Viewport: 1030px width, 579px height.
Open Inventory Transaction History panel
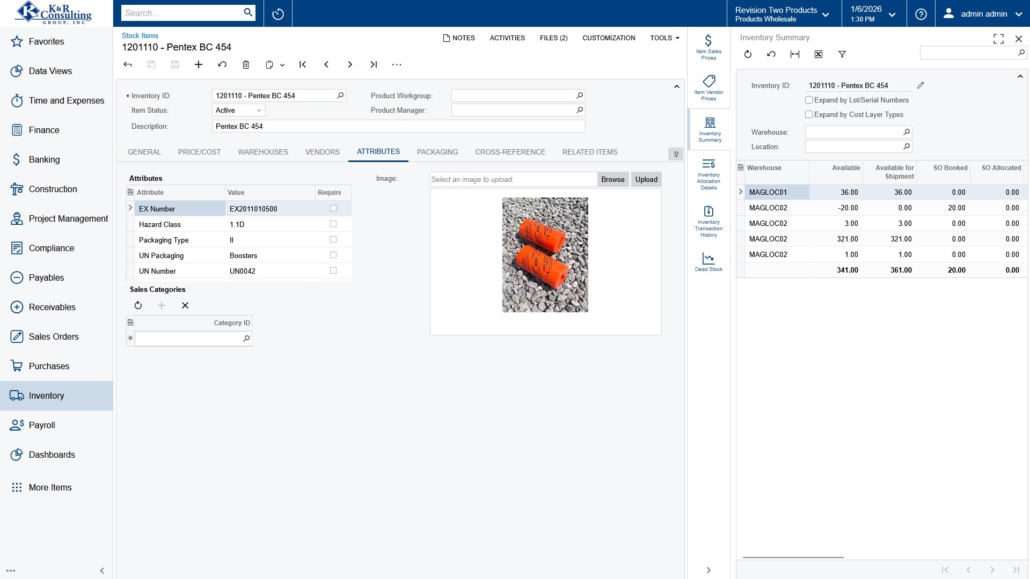(x=708, y=220)
